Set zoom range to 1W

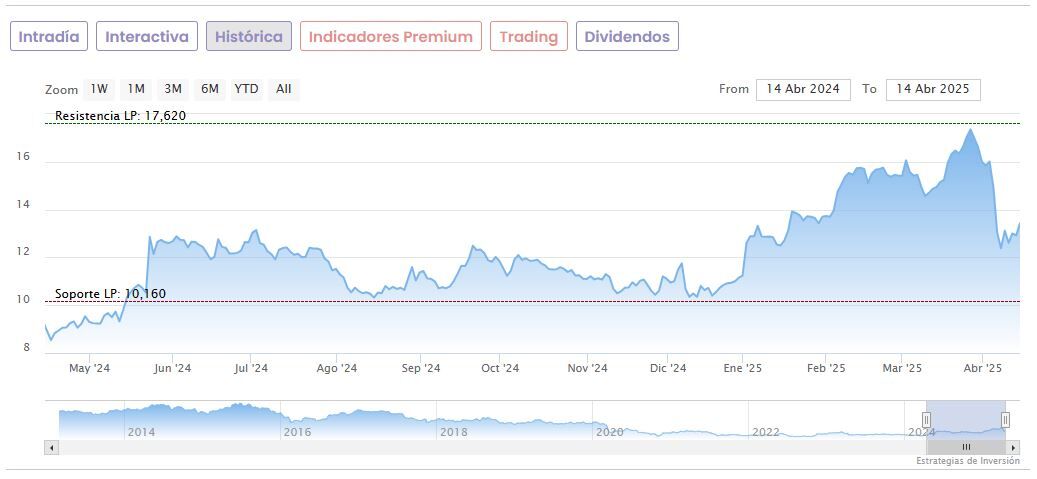pyautogui.click(x=99, y=89)
